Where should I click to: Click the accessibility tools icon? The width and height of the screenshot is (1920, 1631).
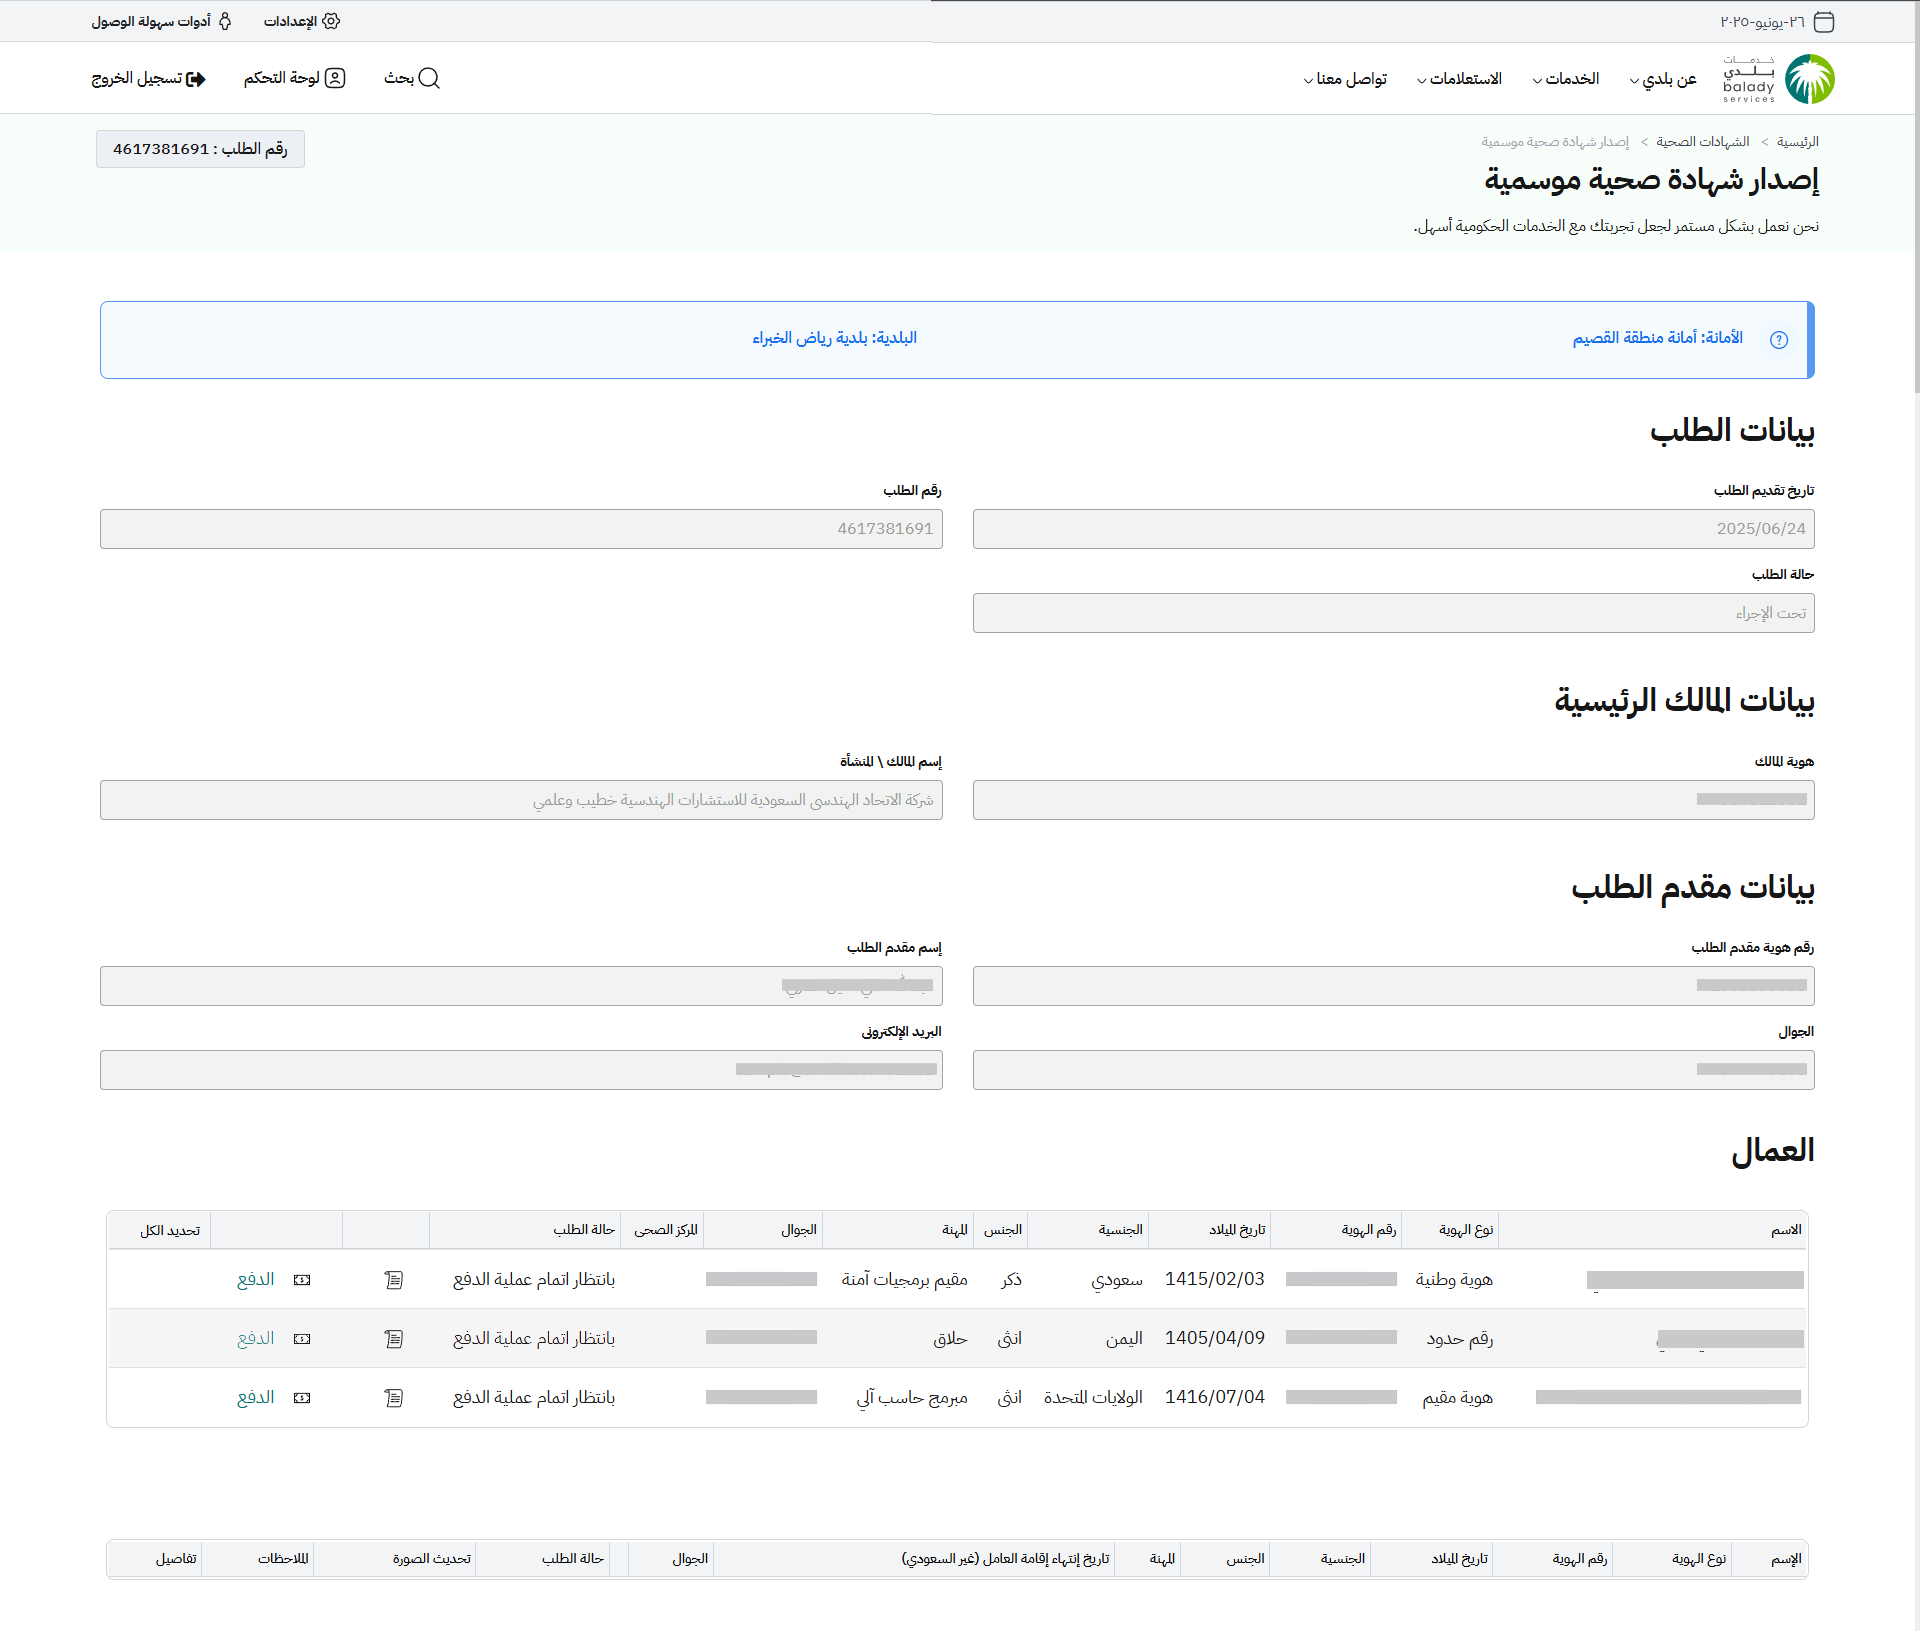pyautogui.click(x=225, y=21)
